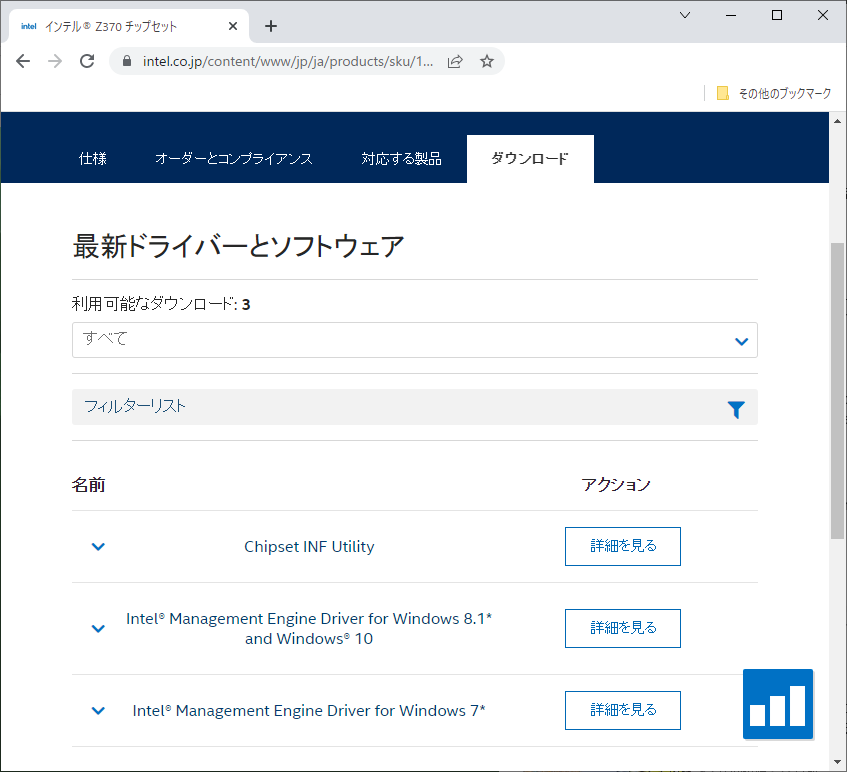Click the scrollbar up arrow
847x772 pixels.
pos(837,121)
